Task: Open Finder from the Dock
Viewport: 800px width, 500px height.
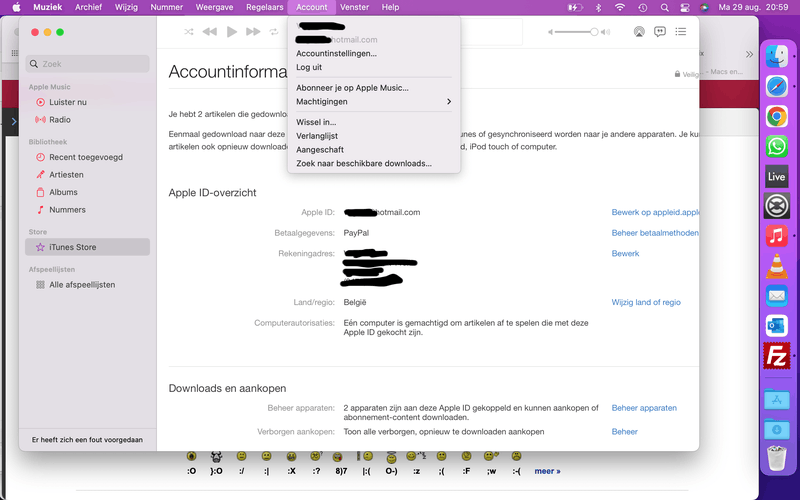Action: click(777, 56)
